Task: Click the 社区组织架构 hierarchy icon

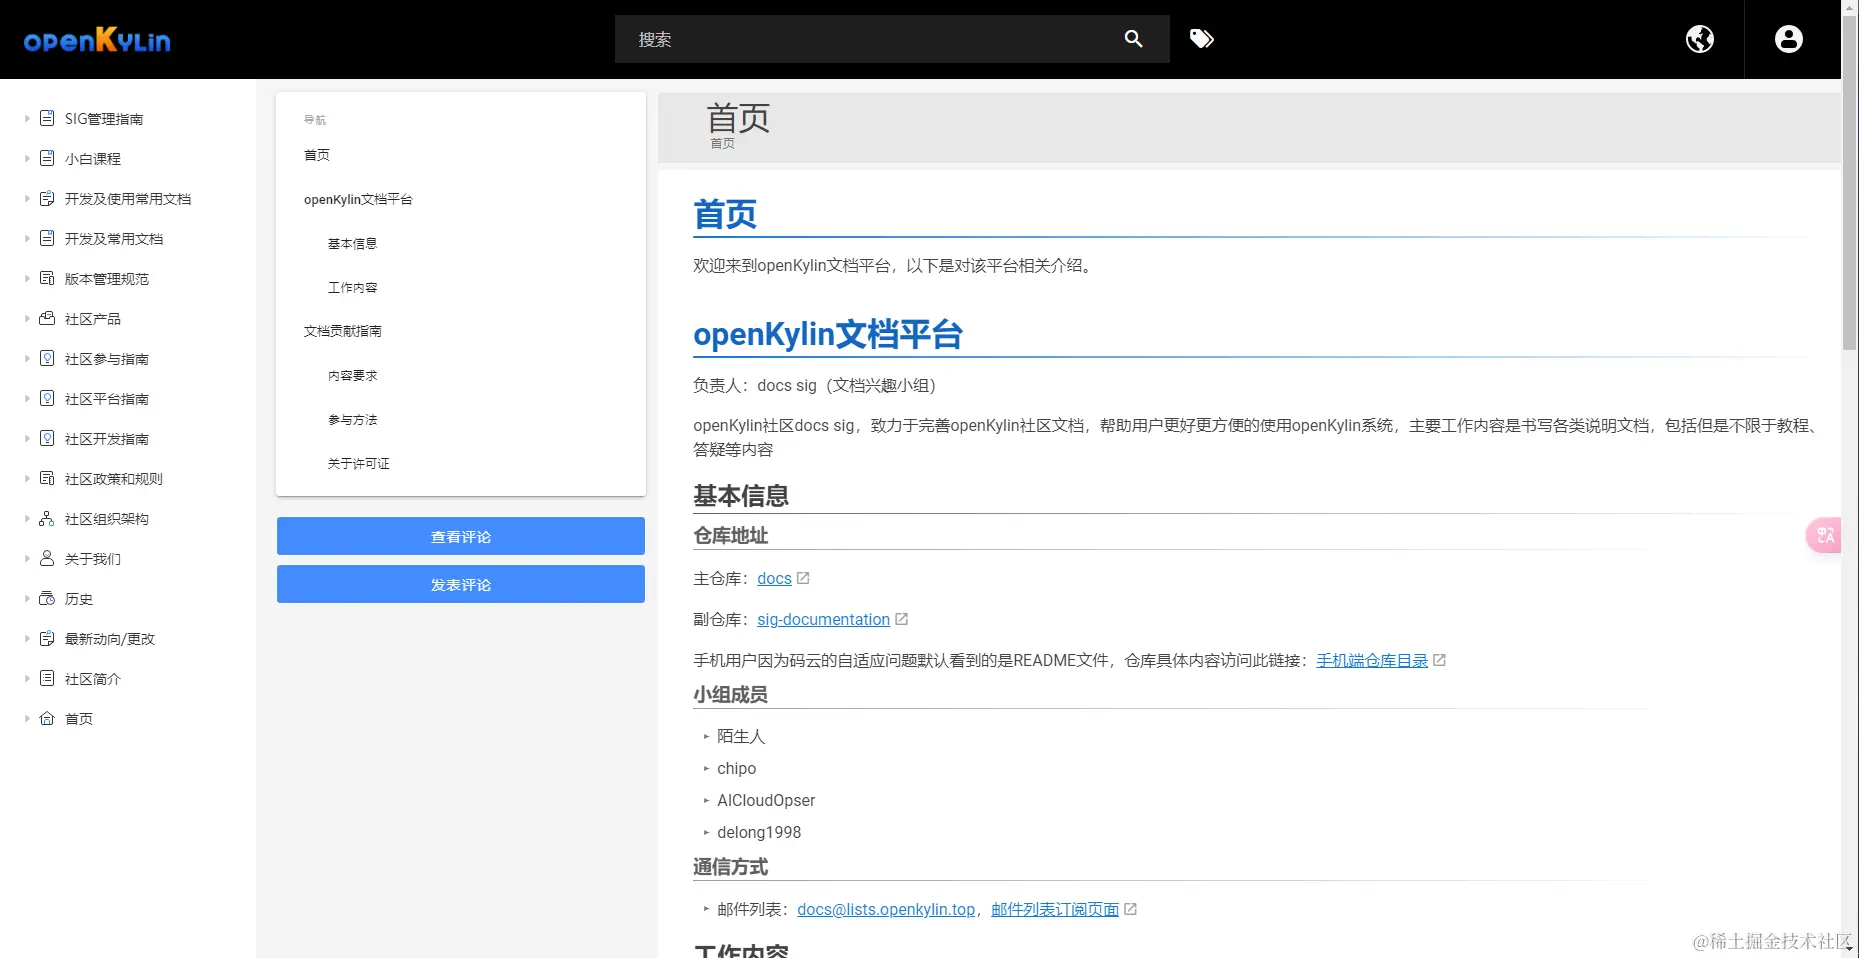Action: 47,518
